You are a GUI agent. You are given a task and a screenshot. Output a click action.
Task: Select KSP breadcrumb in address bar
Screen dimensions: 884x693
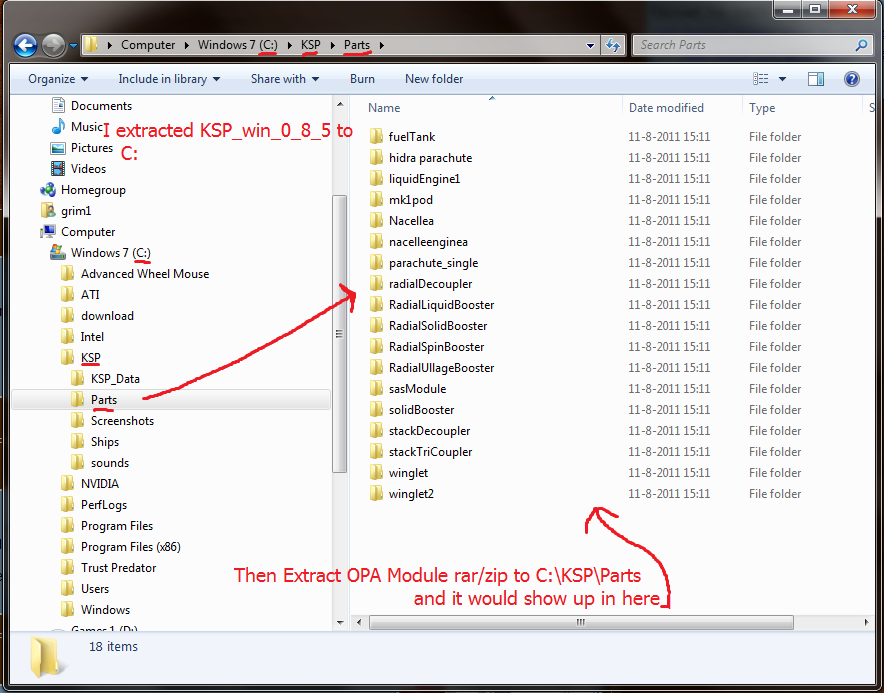[x=311, y=45]
